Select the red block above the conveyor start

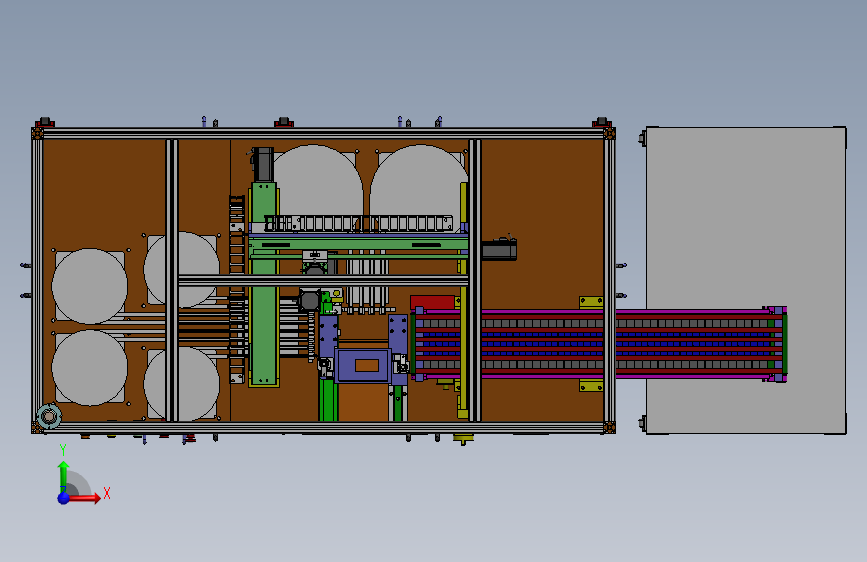click(432, 303)
